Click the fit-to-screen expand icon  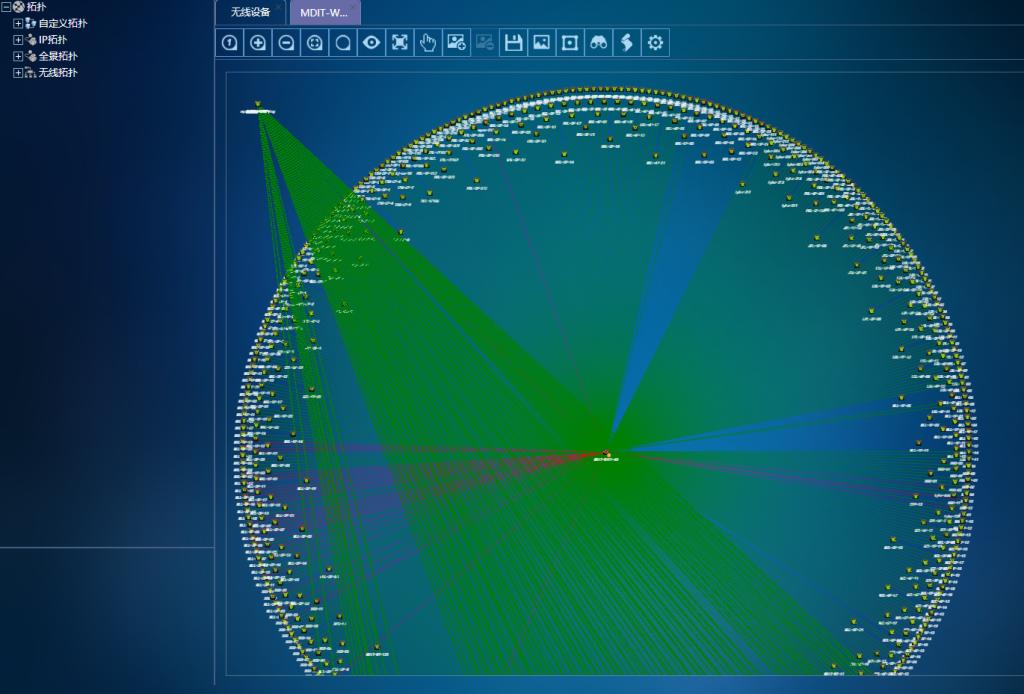click(400, 43)
